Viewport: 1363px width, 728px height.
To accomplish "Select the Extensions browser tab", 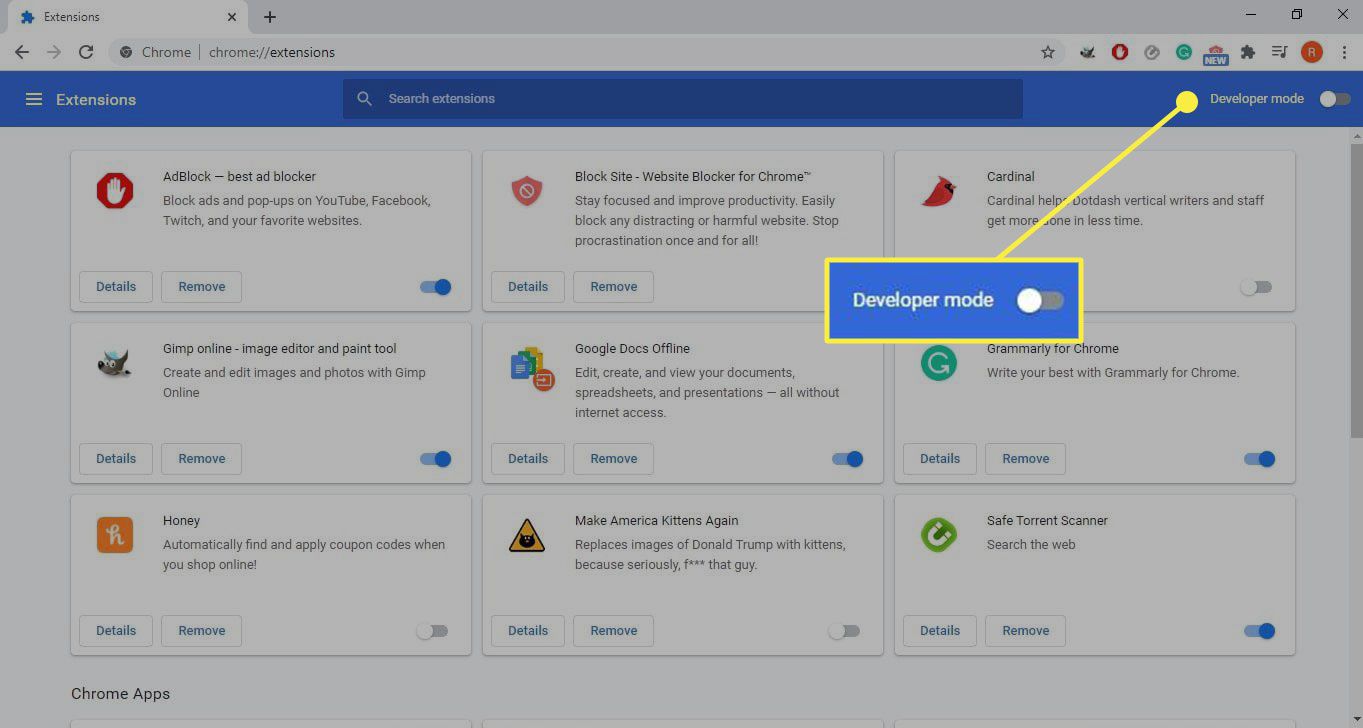I will pyautogui.click(x=128, y=17).
